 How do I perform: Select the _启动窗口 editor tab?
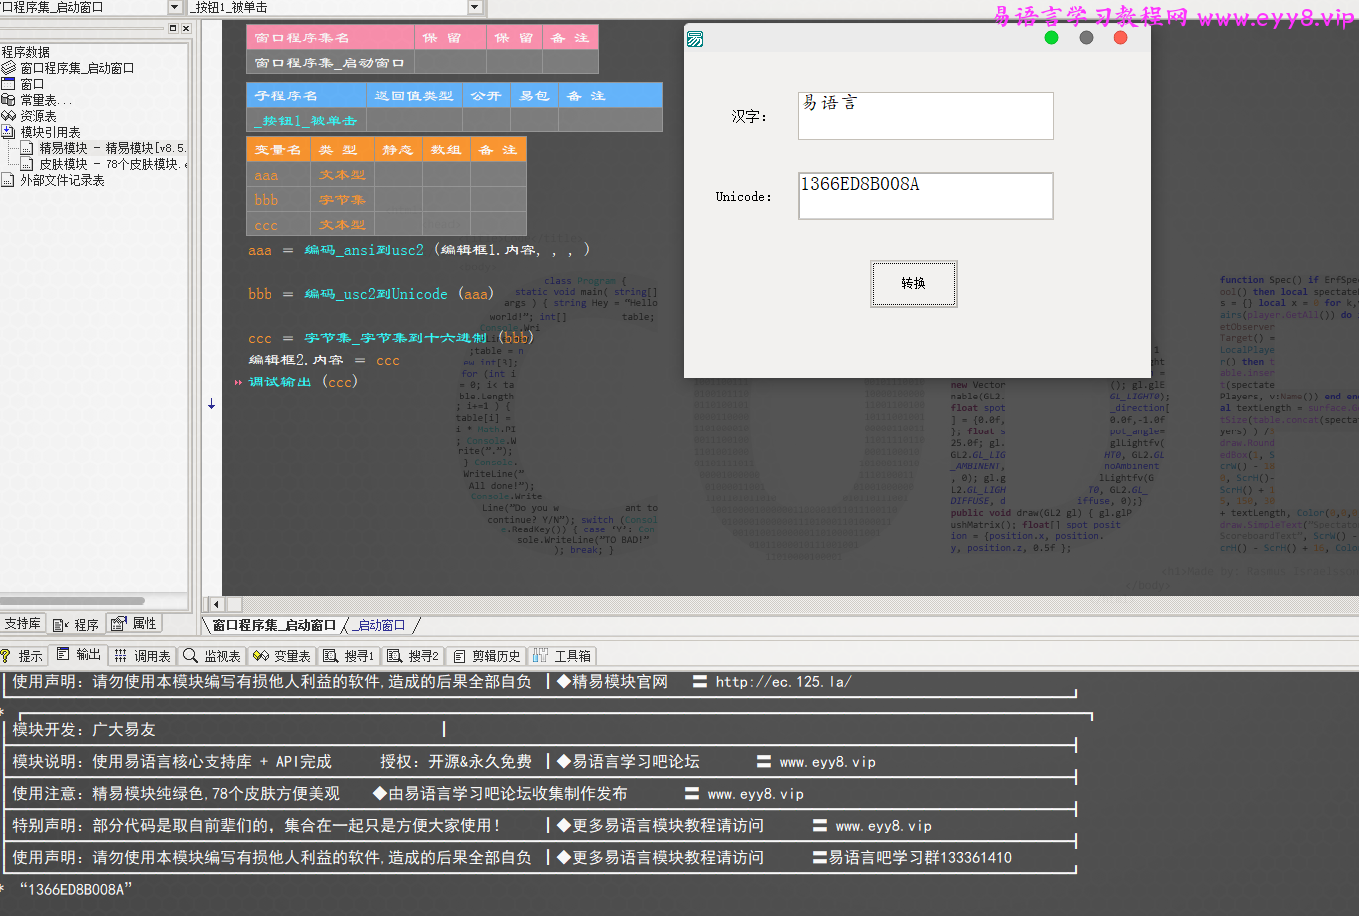381,625
